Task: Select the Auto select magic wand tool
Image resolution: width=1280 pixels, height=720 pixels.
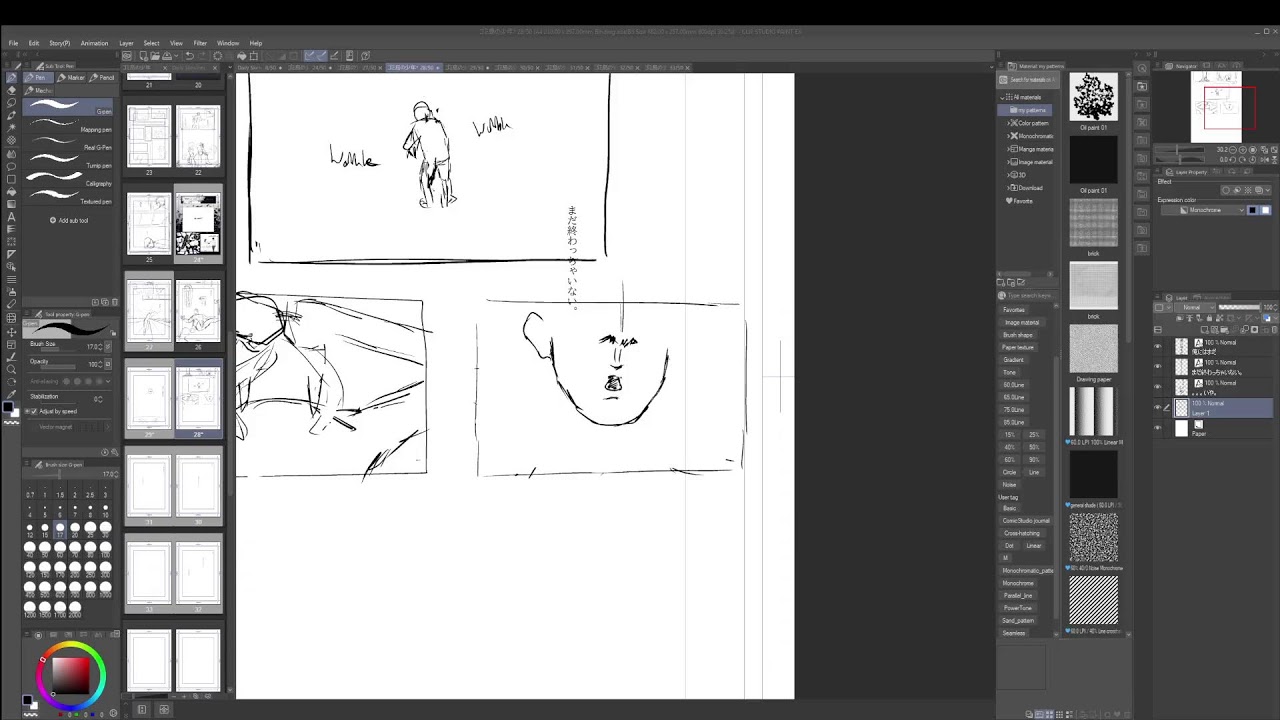Action: 12,127
